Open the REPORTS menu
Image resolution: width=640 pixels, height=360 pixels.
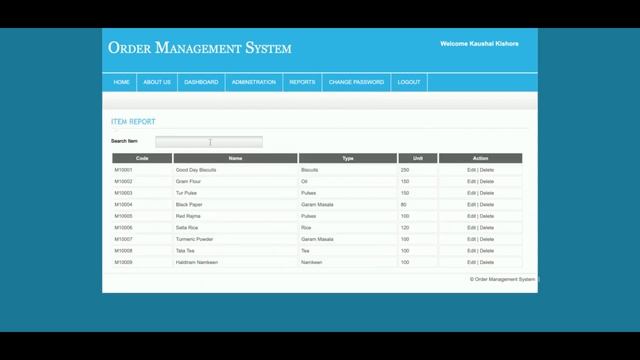[302, 82]
